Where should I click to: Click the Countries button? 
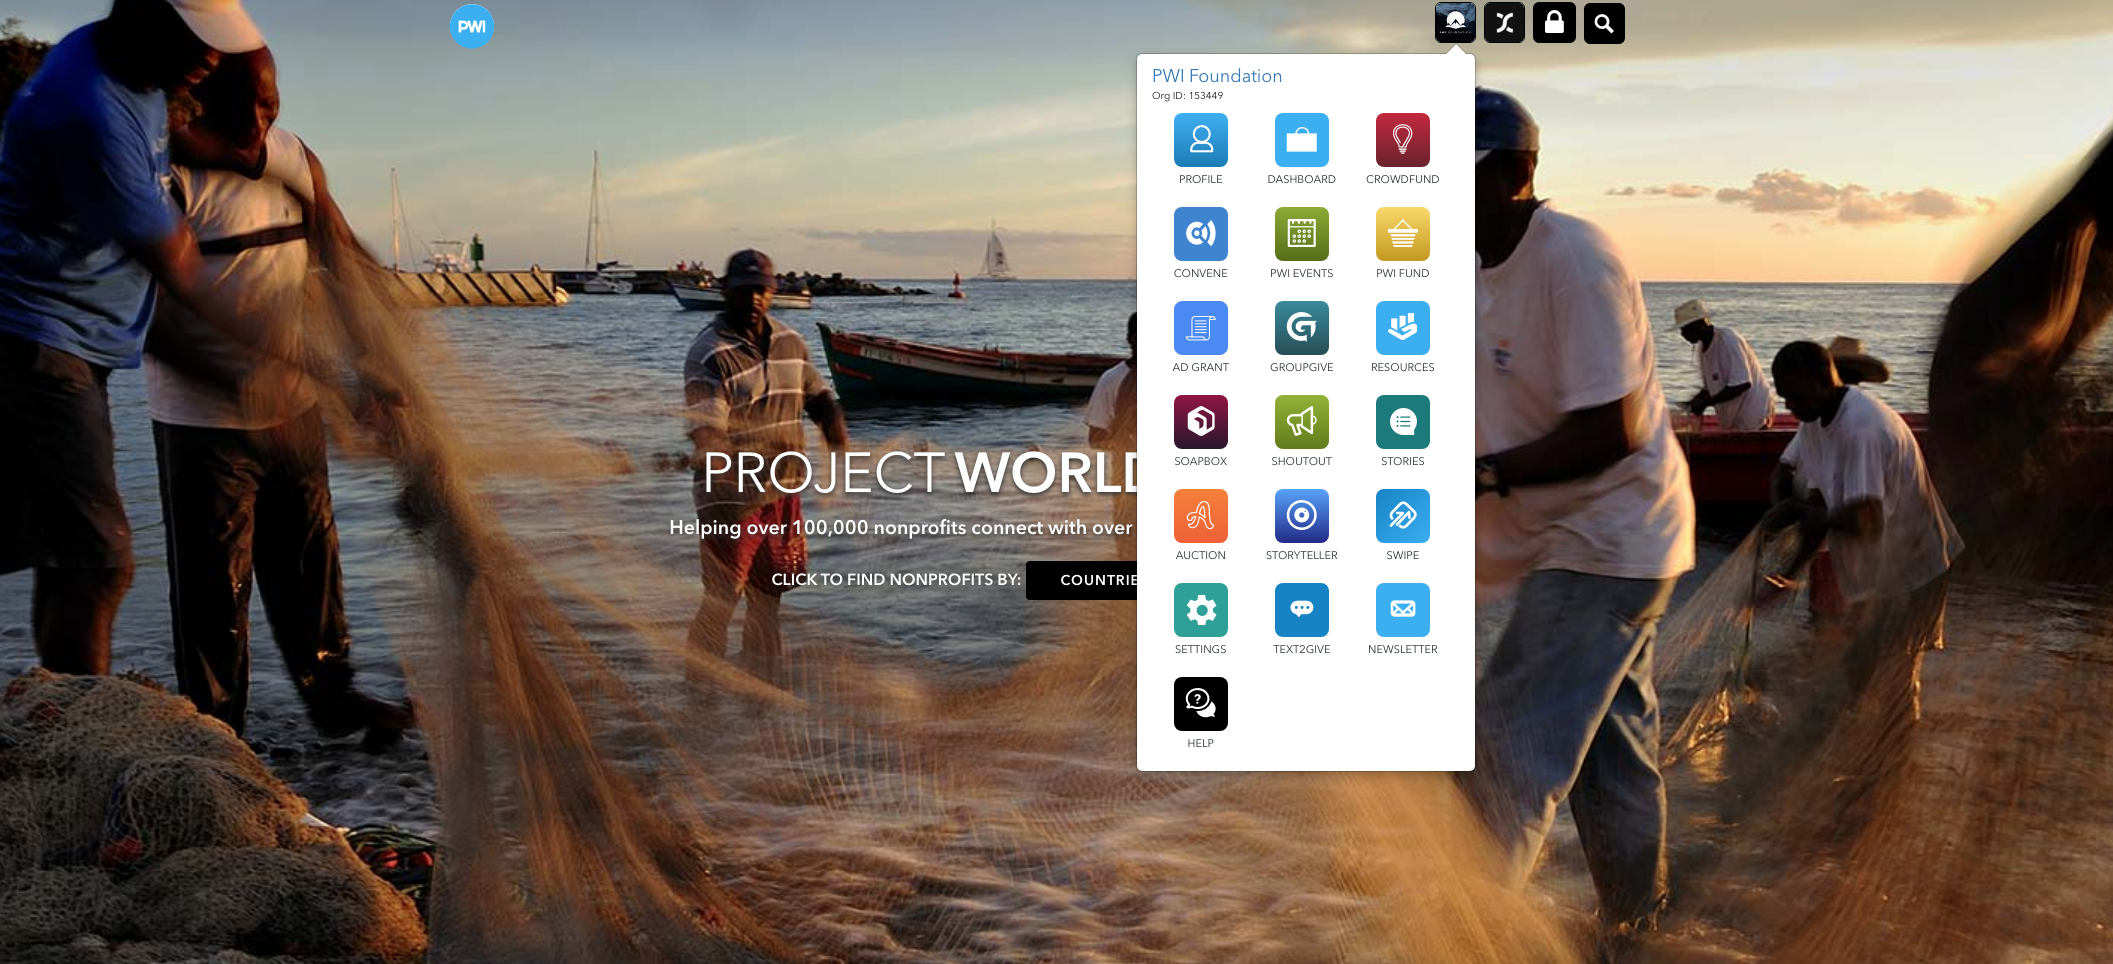pyautogui.click(x=1083, y=580)
